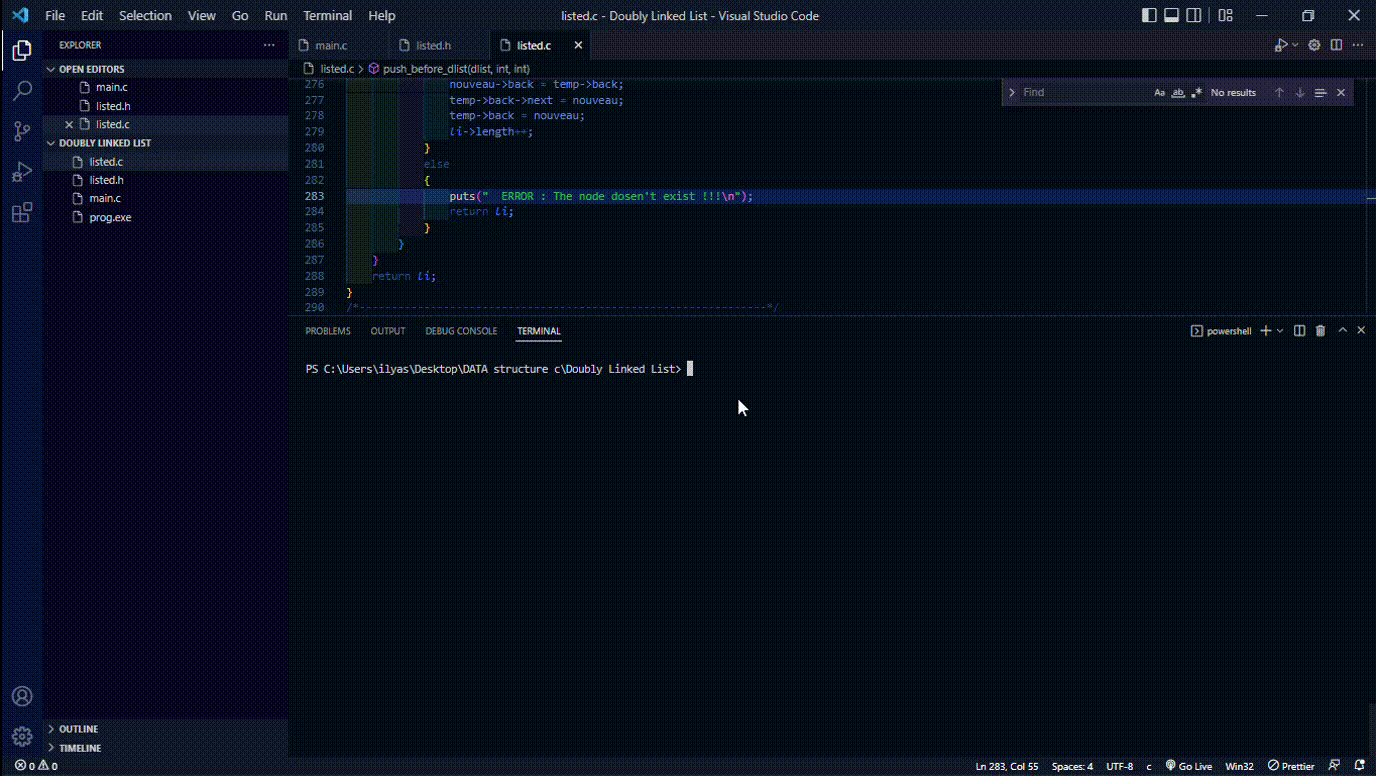Open editor More Actions ellipsis
This screenshot has width=1376, height=776.
(1358, 45)
